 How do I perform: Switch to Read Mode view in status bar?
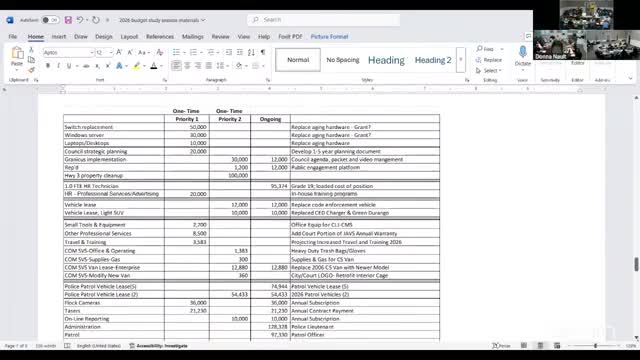click(524, 346)
